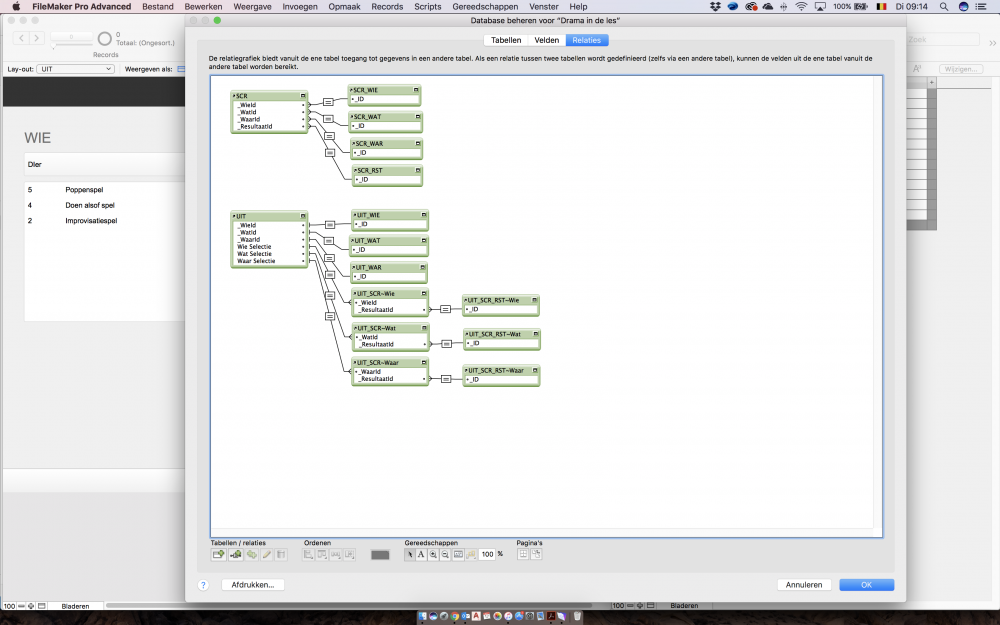
Task: Click the gray color swatch in toolbar
Action: (x=380, y=554)
